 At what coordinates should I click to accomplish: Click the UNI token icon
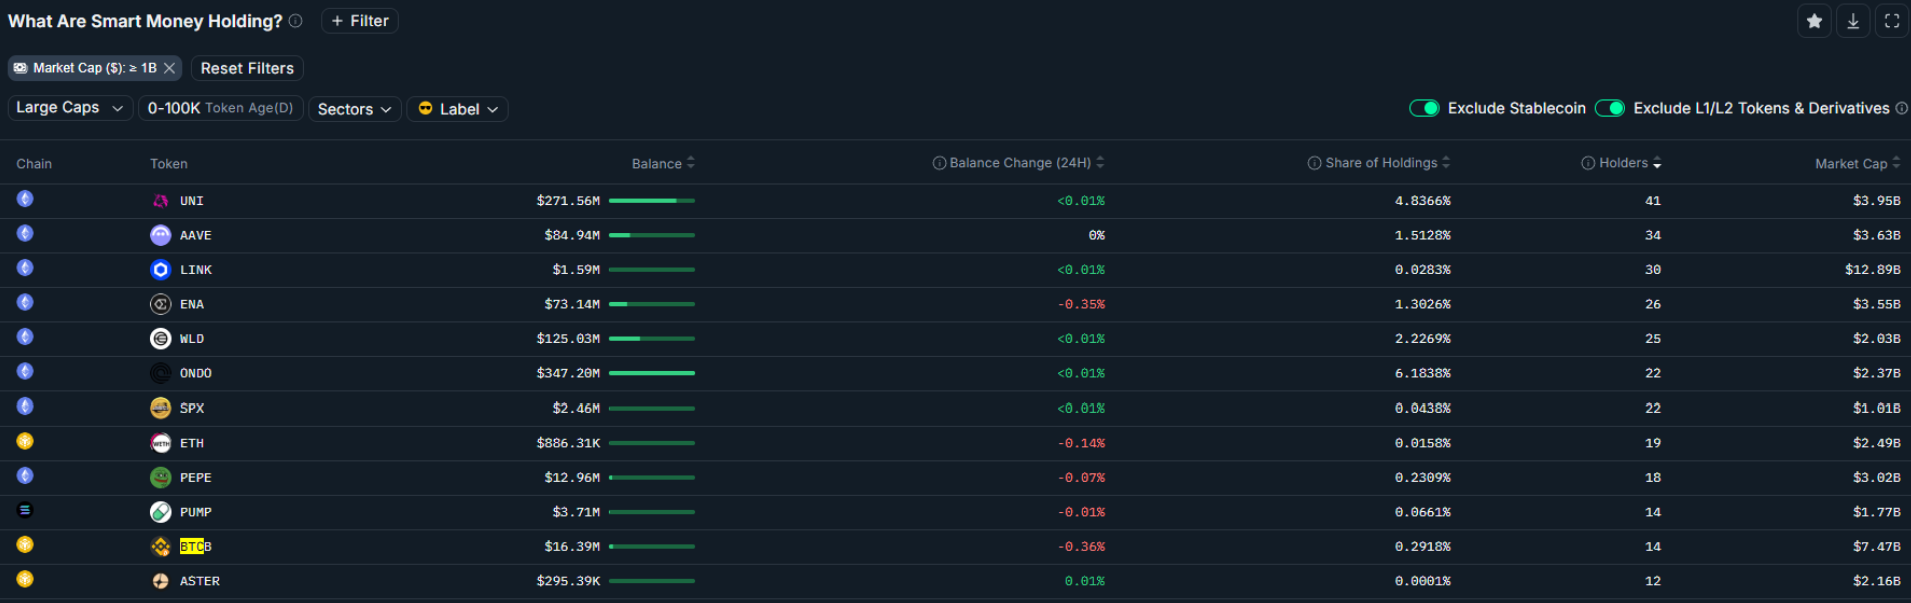click(160, 201)
